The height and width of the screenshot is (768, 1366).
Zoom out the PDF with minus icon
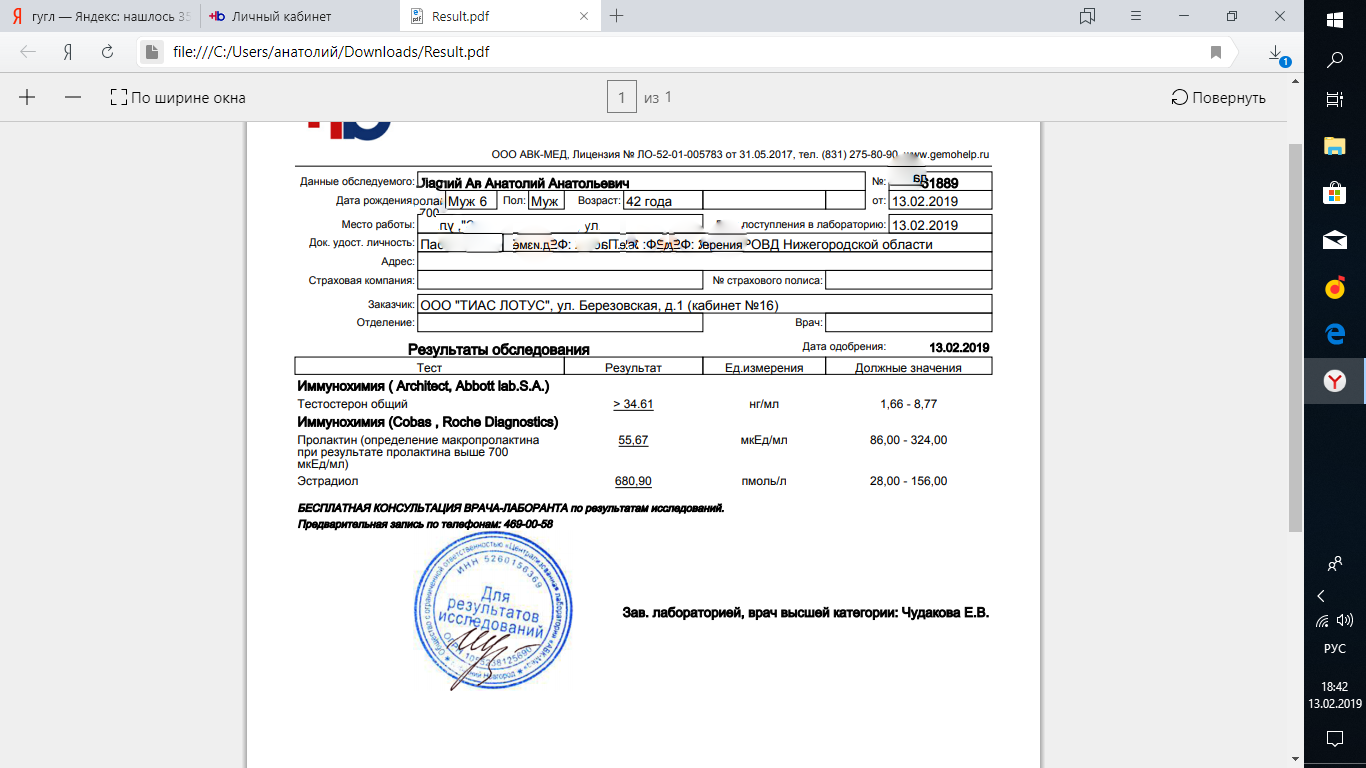point(72,97)
